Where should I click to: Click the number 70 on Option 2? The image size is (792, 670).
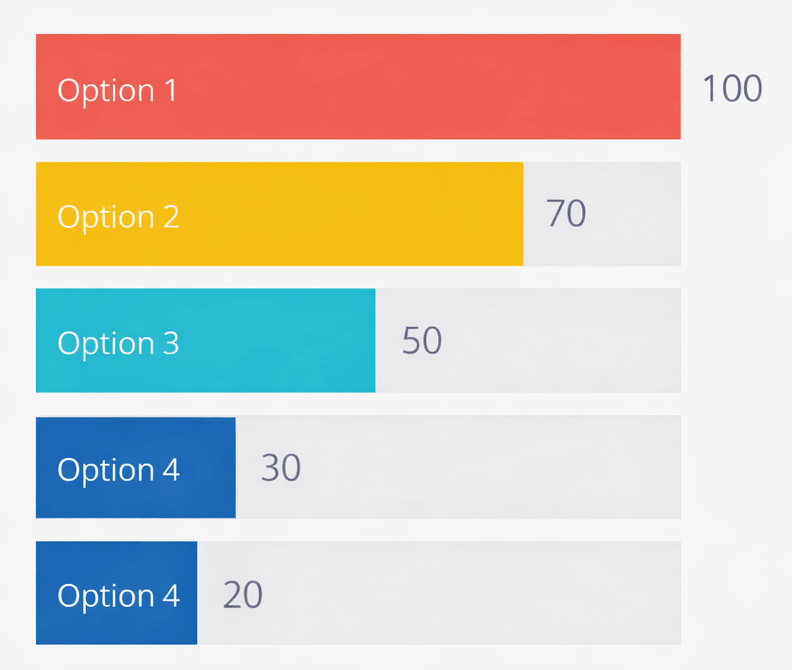pyautogui.click(x=566, y=214)
